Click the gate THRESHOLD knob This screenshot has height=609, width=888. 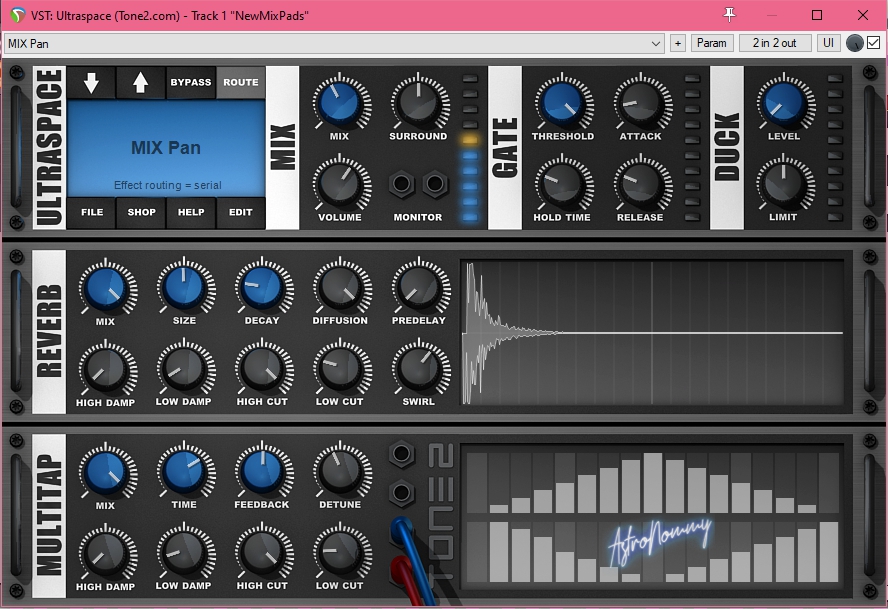tap(563, 104)
